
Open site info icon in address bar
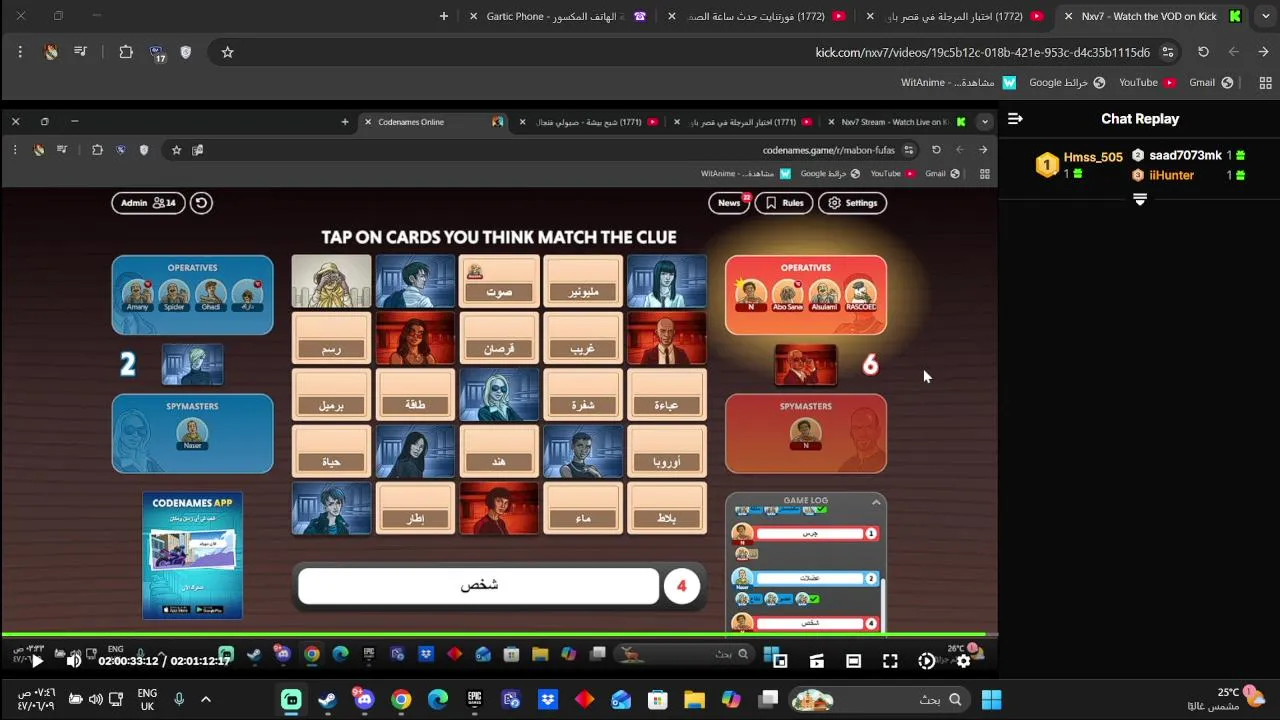click(x=1167, y=52)
